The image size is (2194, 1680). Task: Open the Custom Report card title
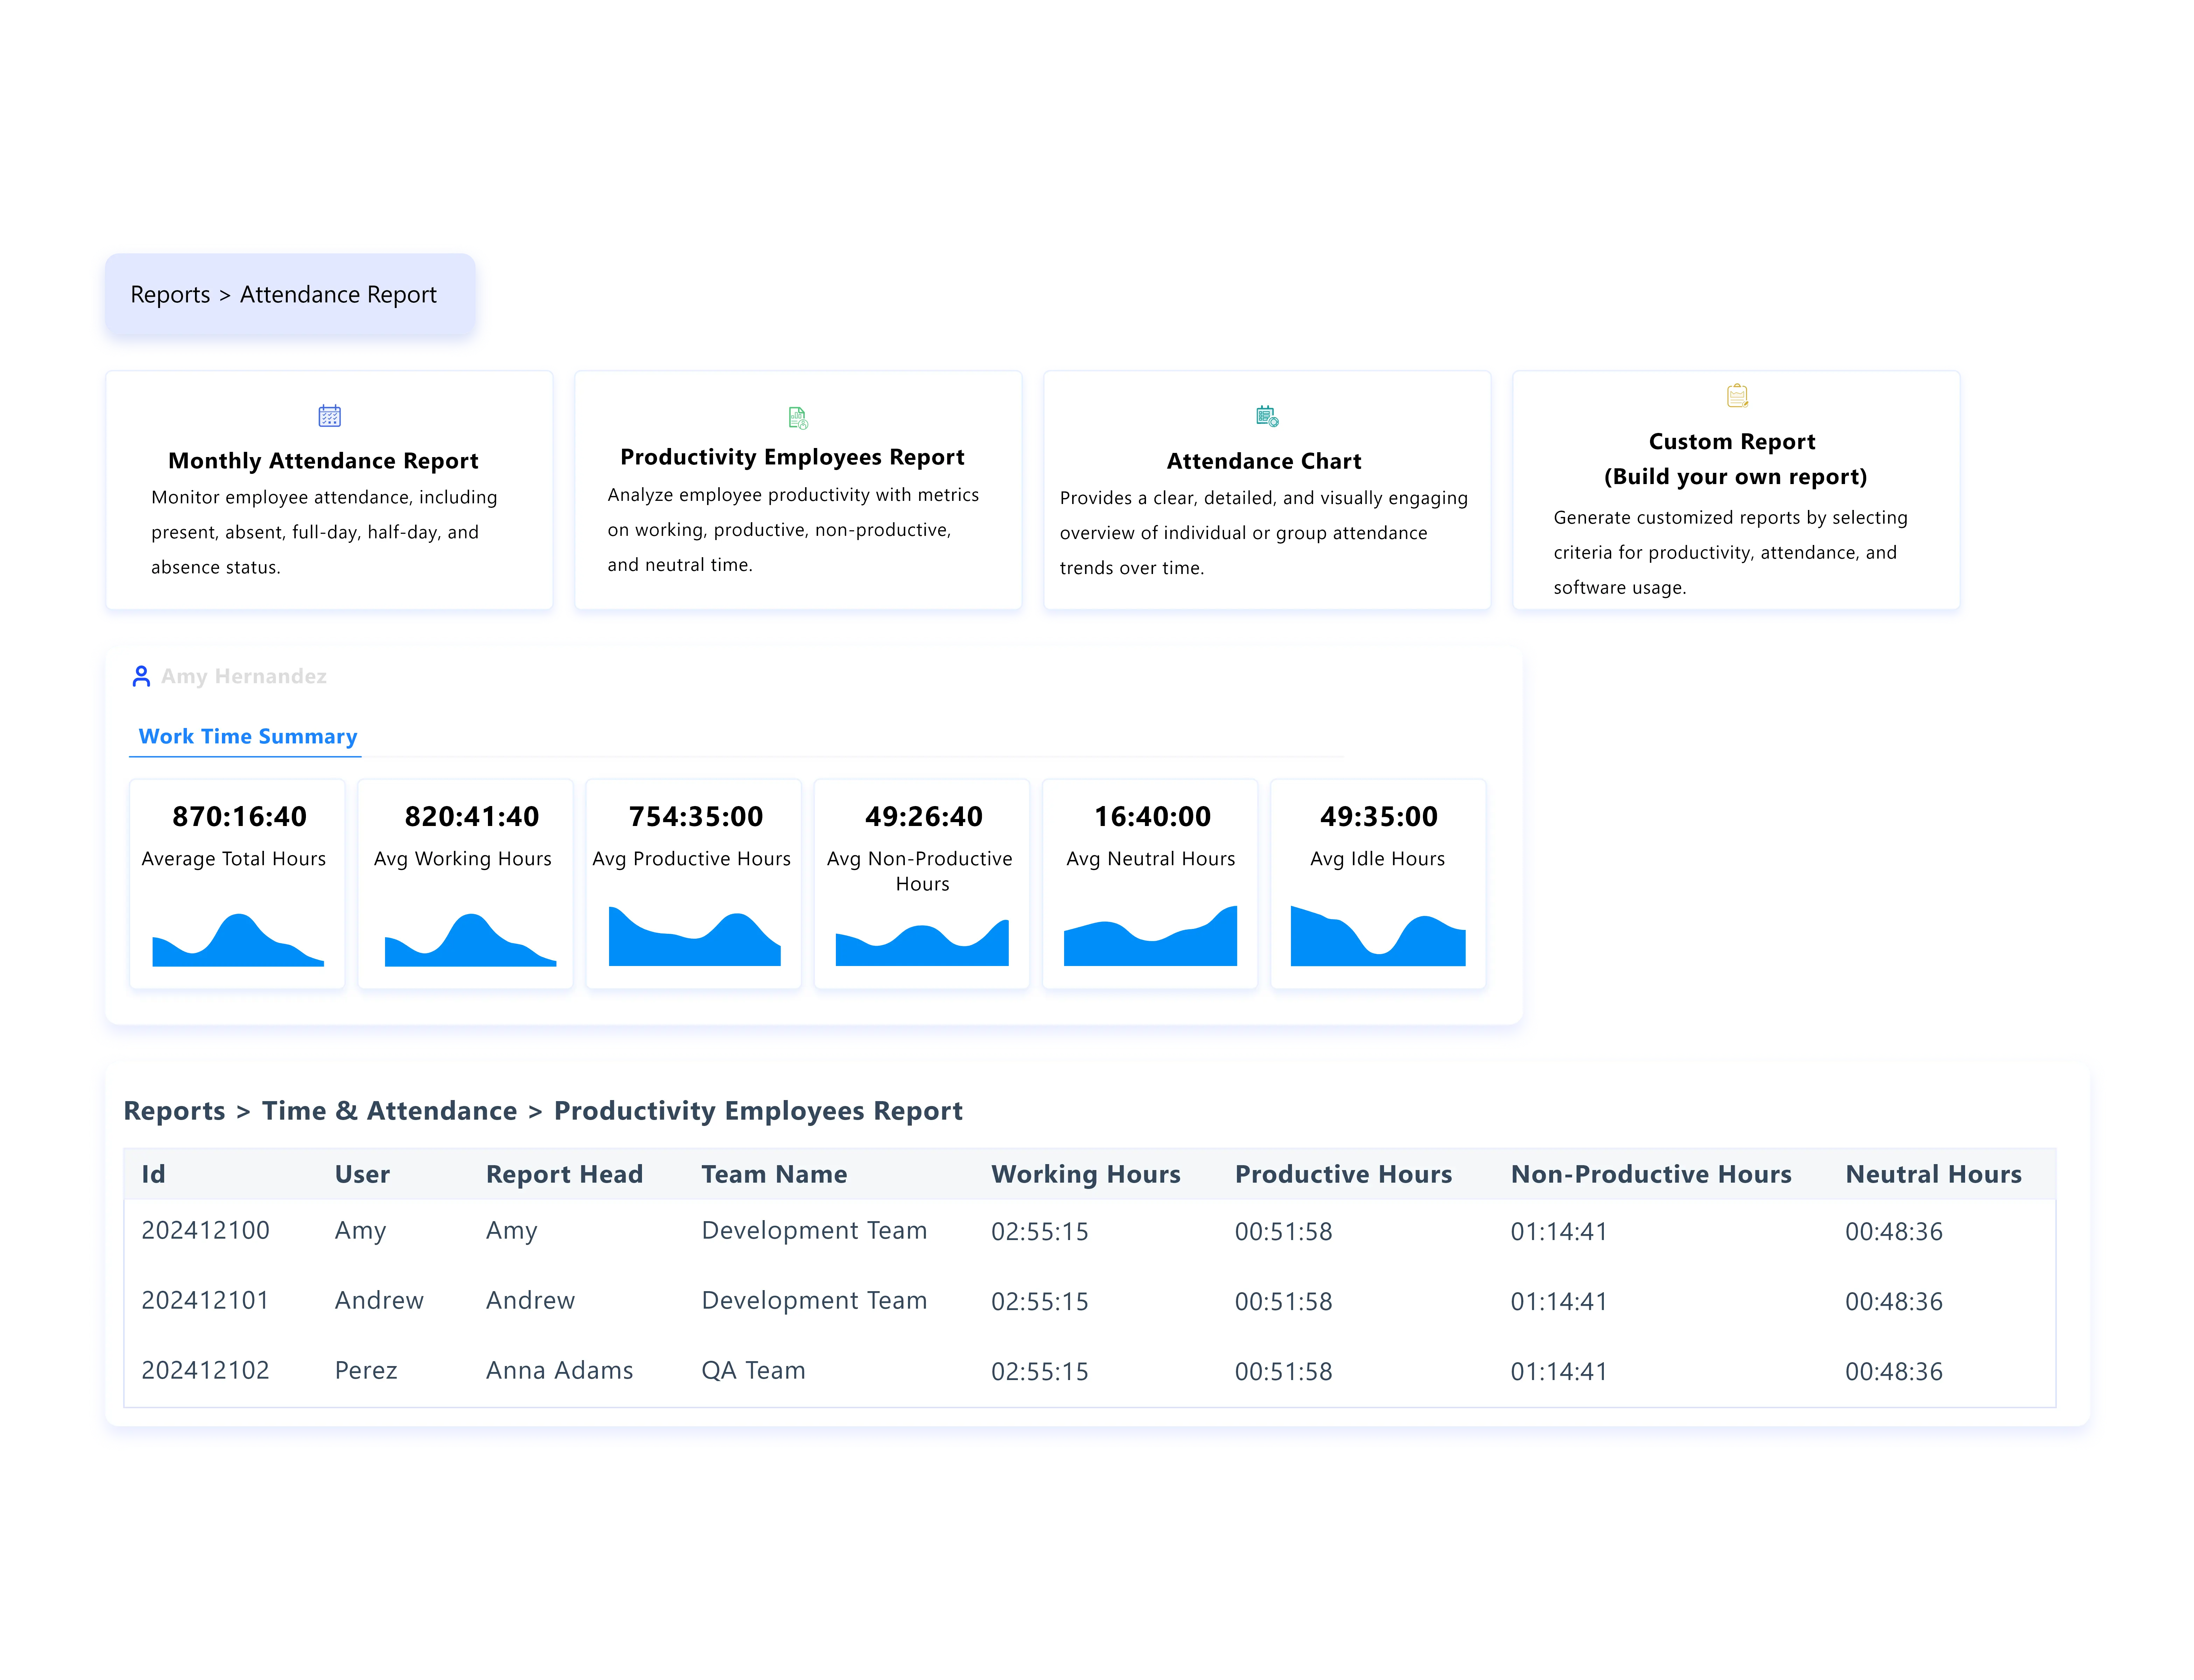point(1732,442)
